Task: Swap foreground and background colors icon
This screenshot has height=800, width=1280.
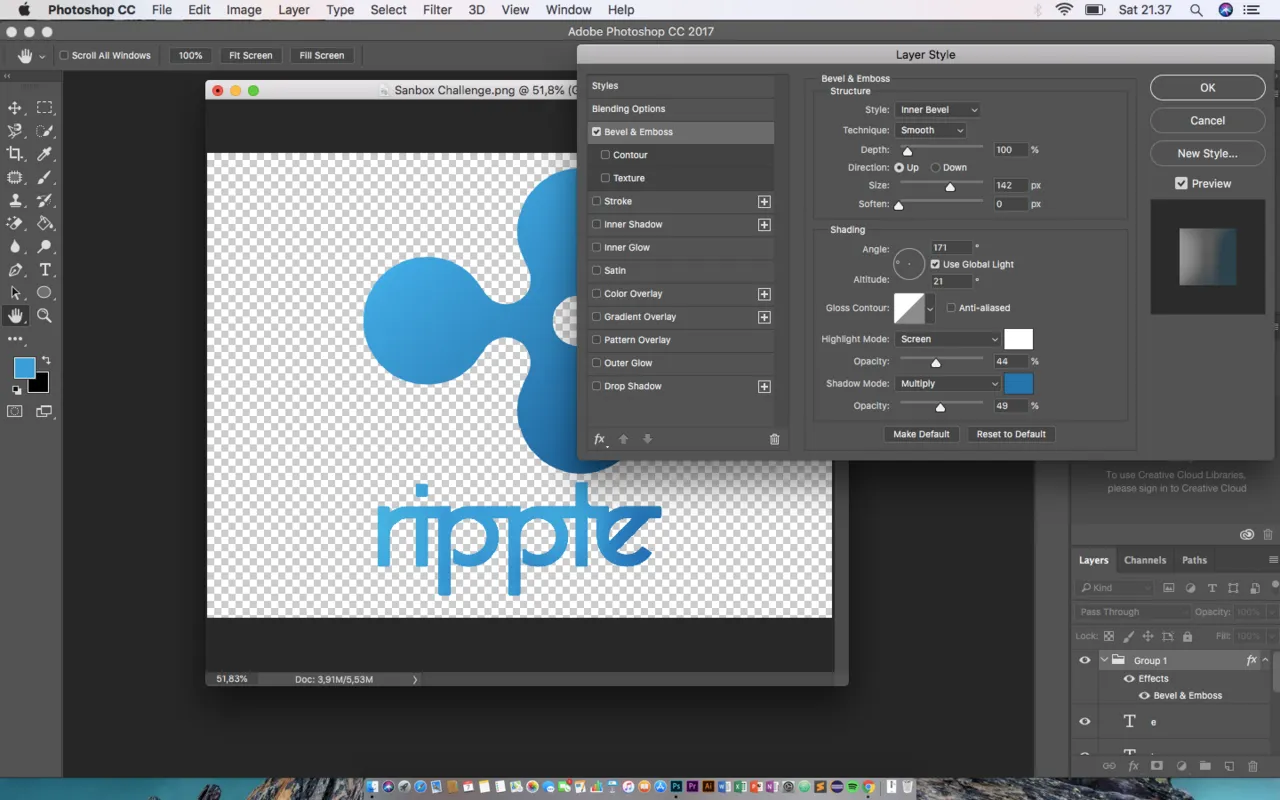Action: click(45, 361)
